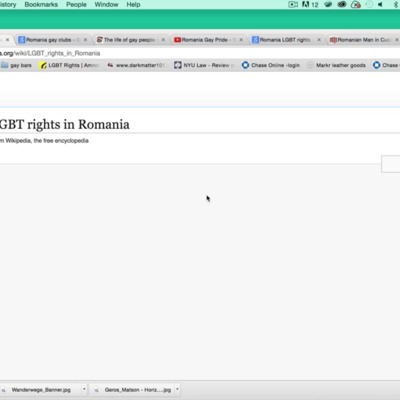This screenshot has height=400, width=400.
Task: Open the Window menu
Action: point(106,5)
